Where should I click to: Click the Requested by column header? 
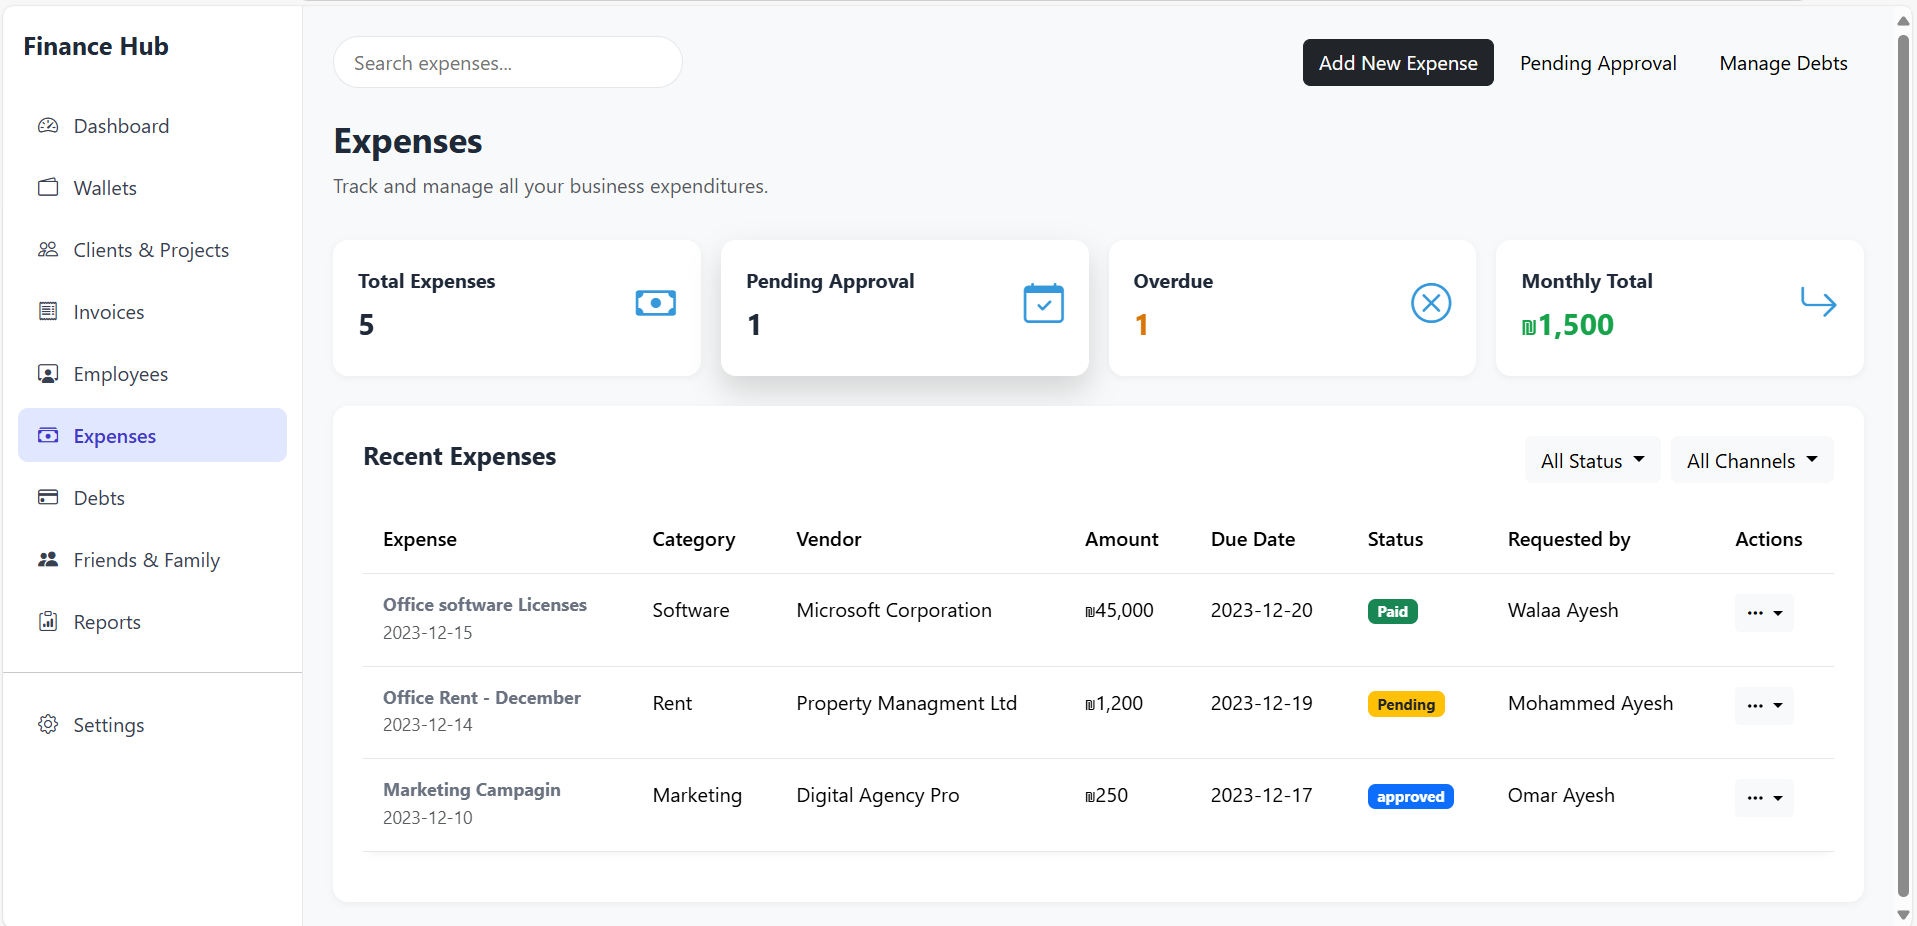click(1569, 539)
